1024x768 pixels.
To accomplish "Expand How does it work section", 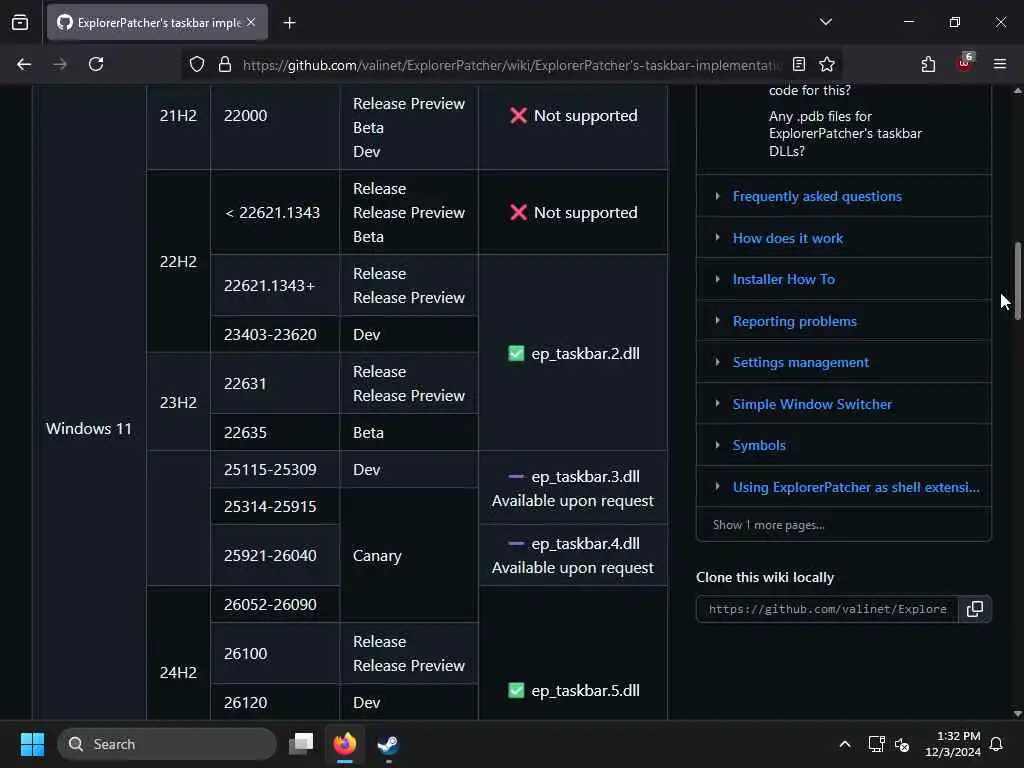I will pos(717,238).
